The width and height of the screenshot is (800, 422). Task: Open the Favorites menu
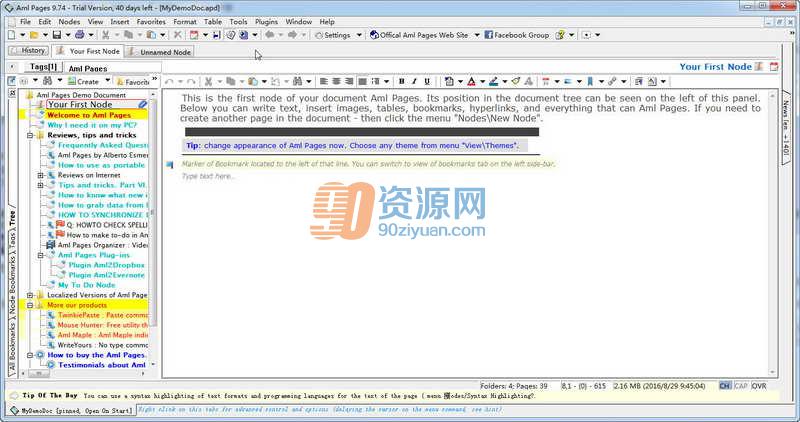point(151,22)
